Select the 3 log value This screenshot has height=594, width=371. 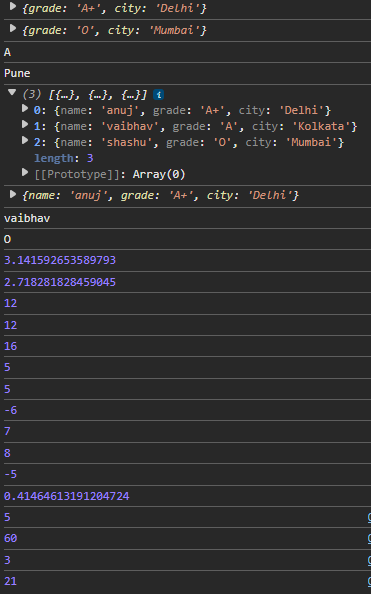(7, 560)
